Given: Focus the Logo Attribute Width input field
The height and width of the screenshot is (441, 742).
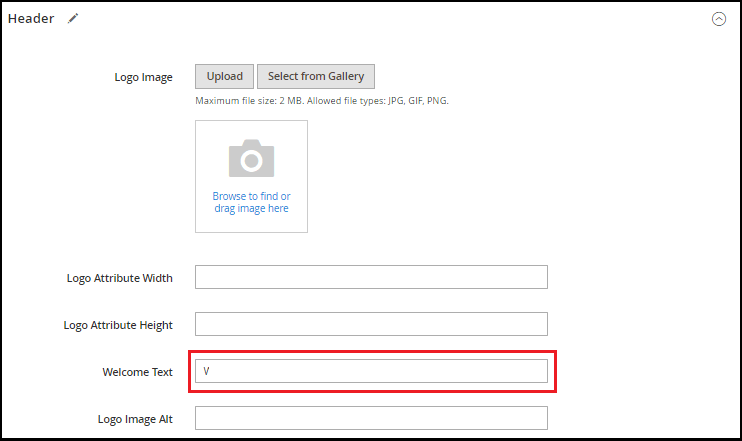Looking at the screenshot, I should [371, 277].
